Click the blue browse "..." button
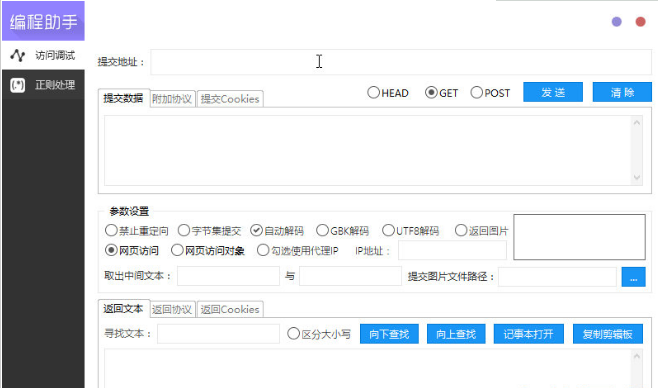The height and width of the screenshot is (388, 658). 633,277
